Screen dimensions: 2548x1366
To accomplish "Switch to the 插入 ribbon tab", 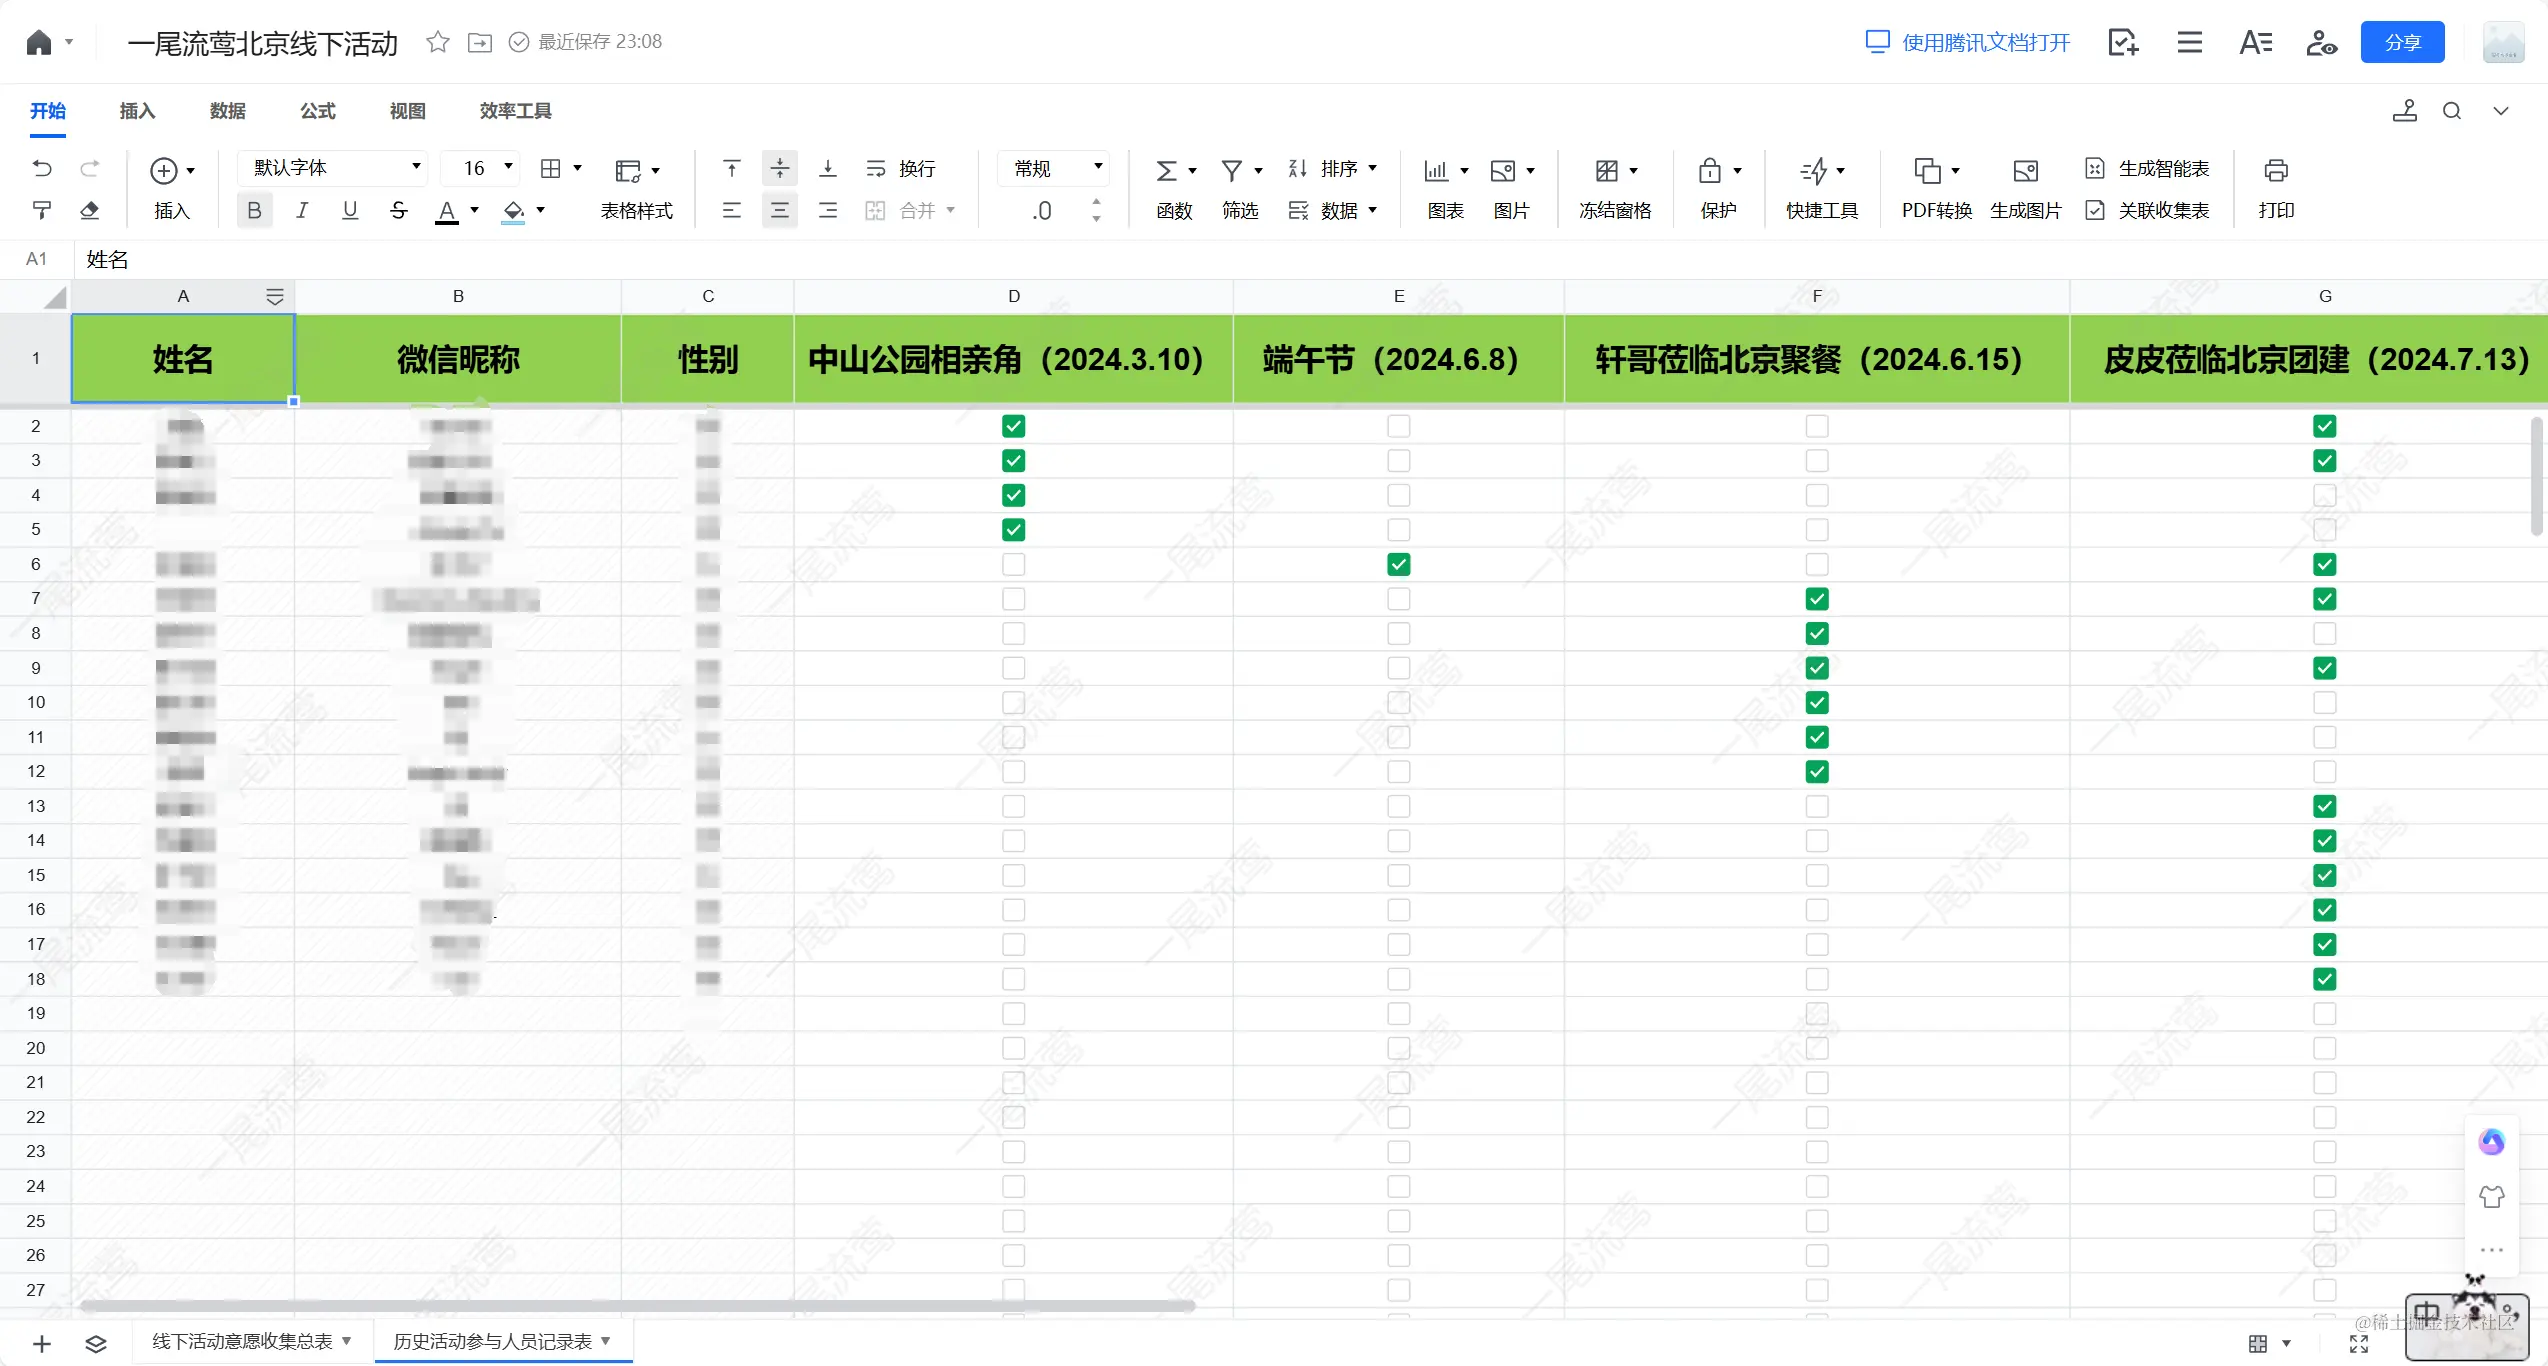I will [137, 111].
